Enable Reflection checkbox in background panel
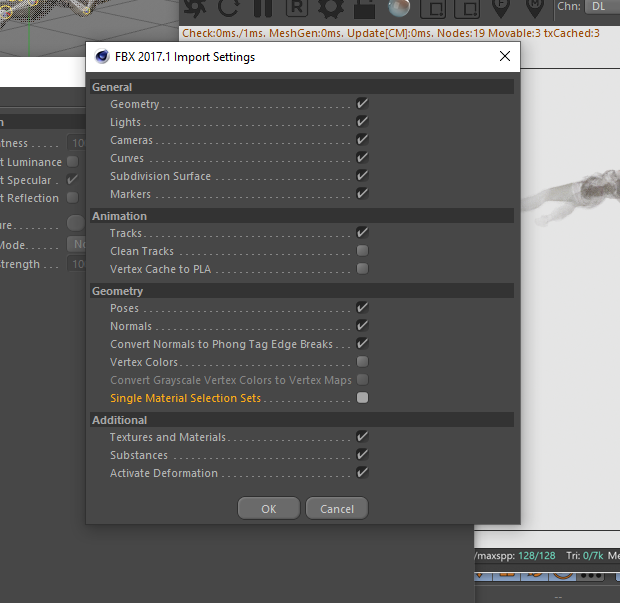 73,197
